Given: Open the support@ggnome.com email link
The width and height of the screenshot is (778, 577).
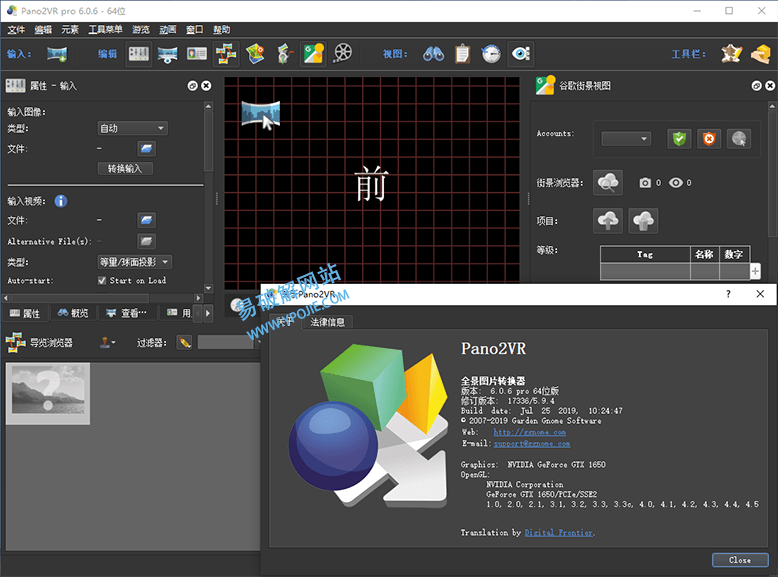Looking at the screenshot, I should pos(532,444).
